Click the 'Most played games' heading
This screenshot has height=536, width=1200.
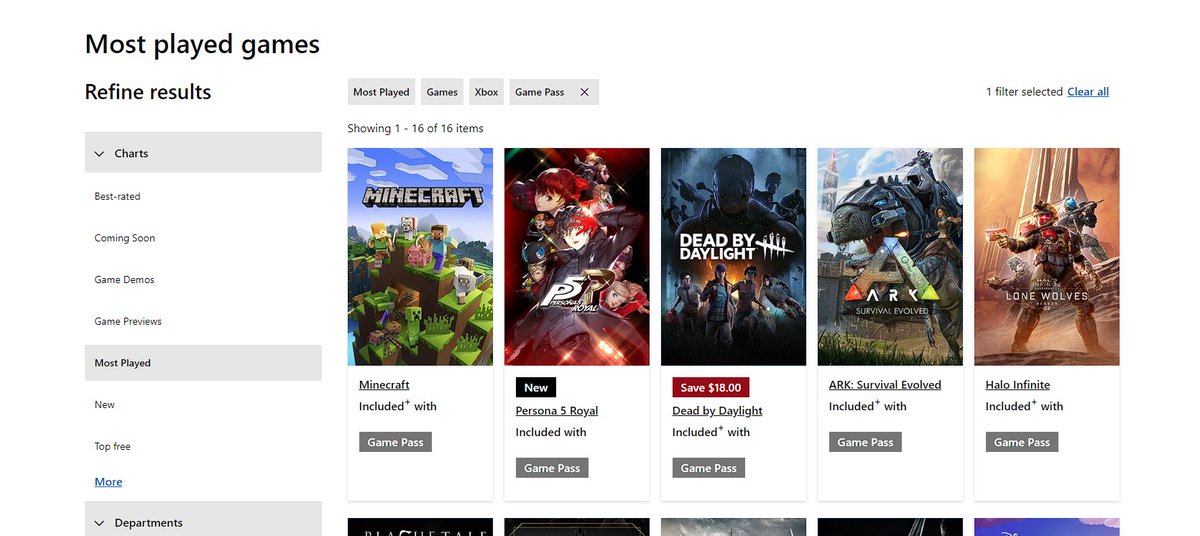pos(202,45)
